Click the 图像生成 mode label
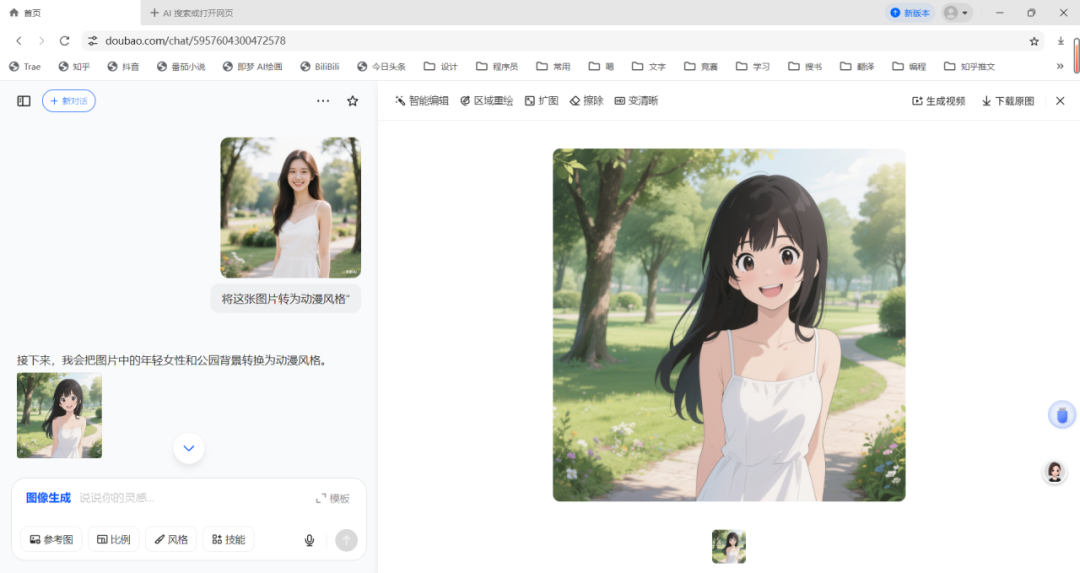This screenshot has height=573, width=1080. pos(48,497)
